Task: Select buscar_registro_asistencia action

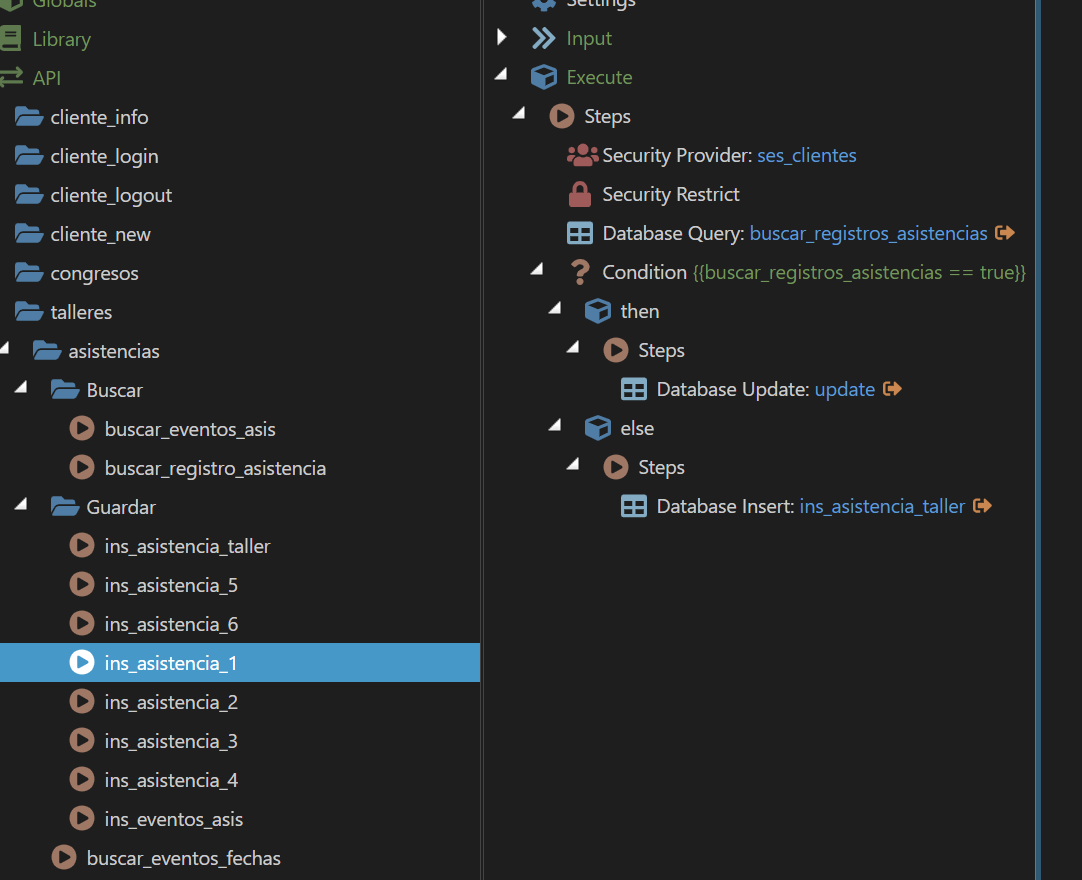Action: (215, 468)
